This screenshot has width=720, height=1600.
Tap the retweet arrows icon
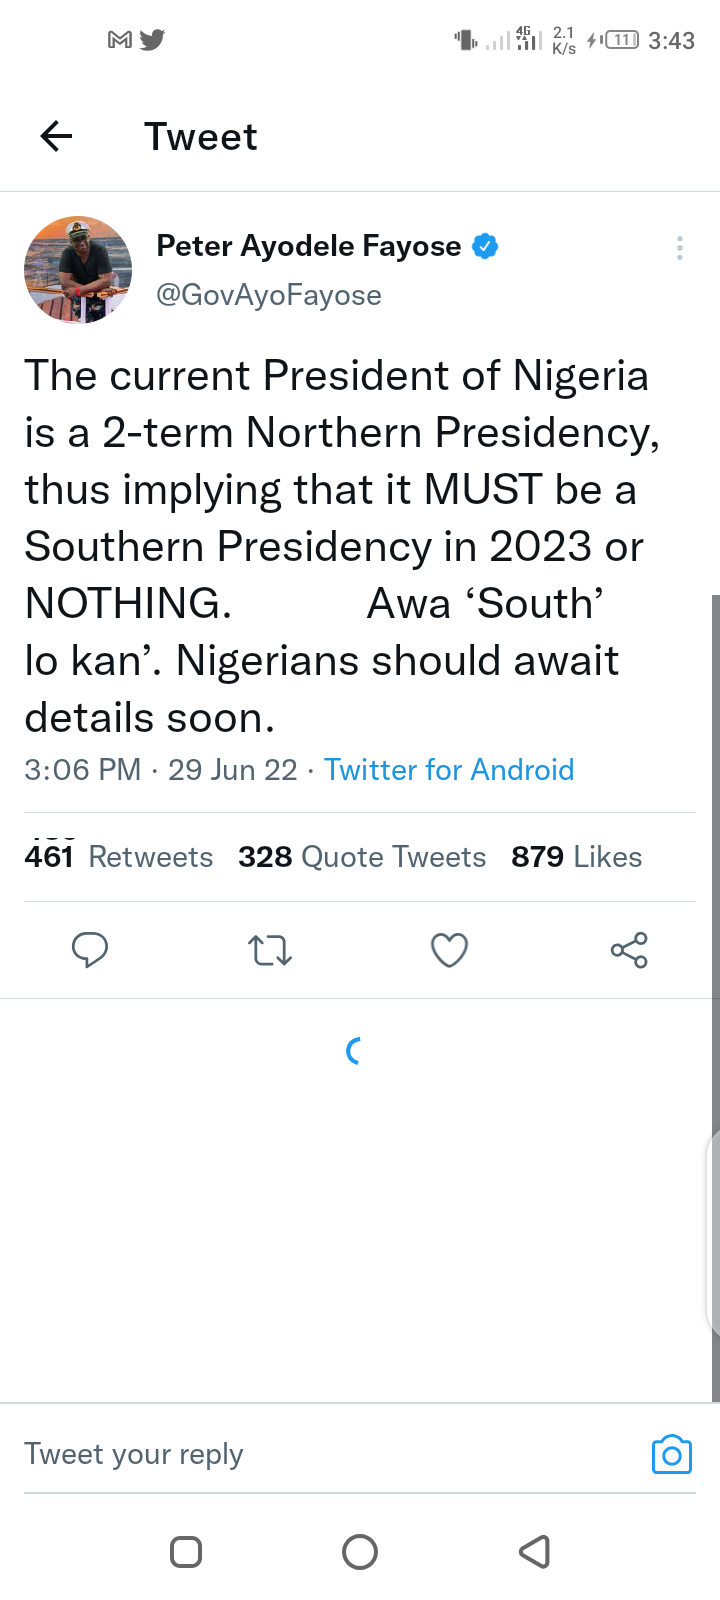270,950
